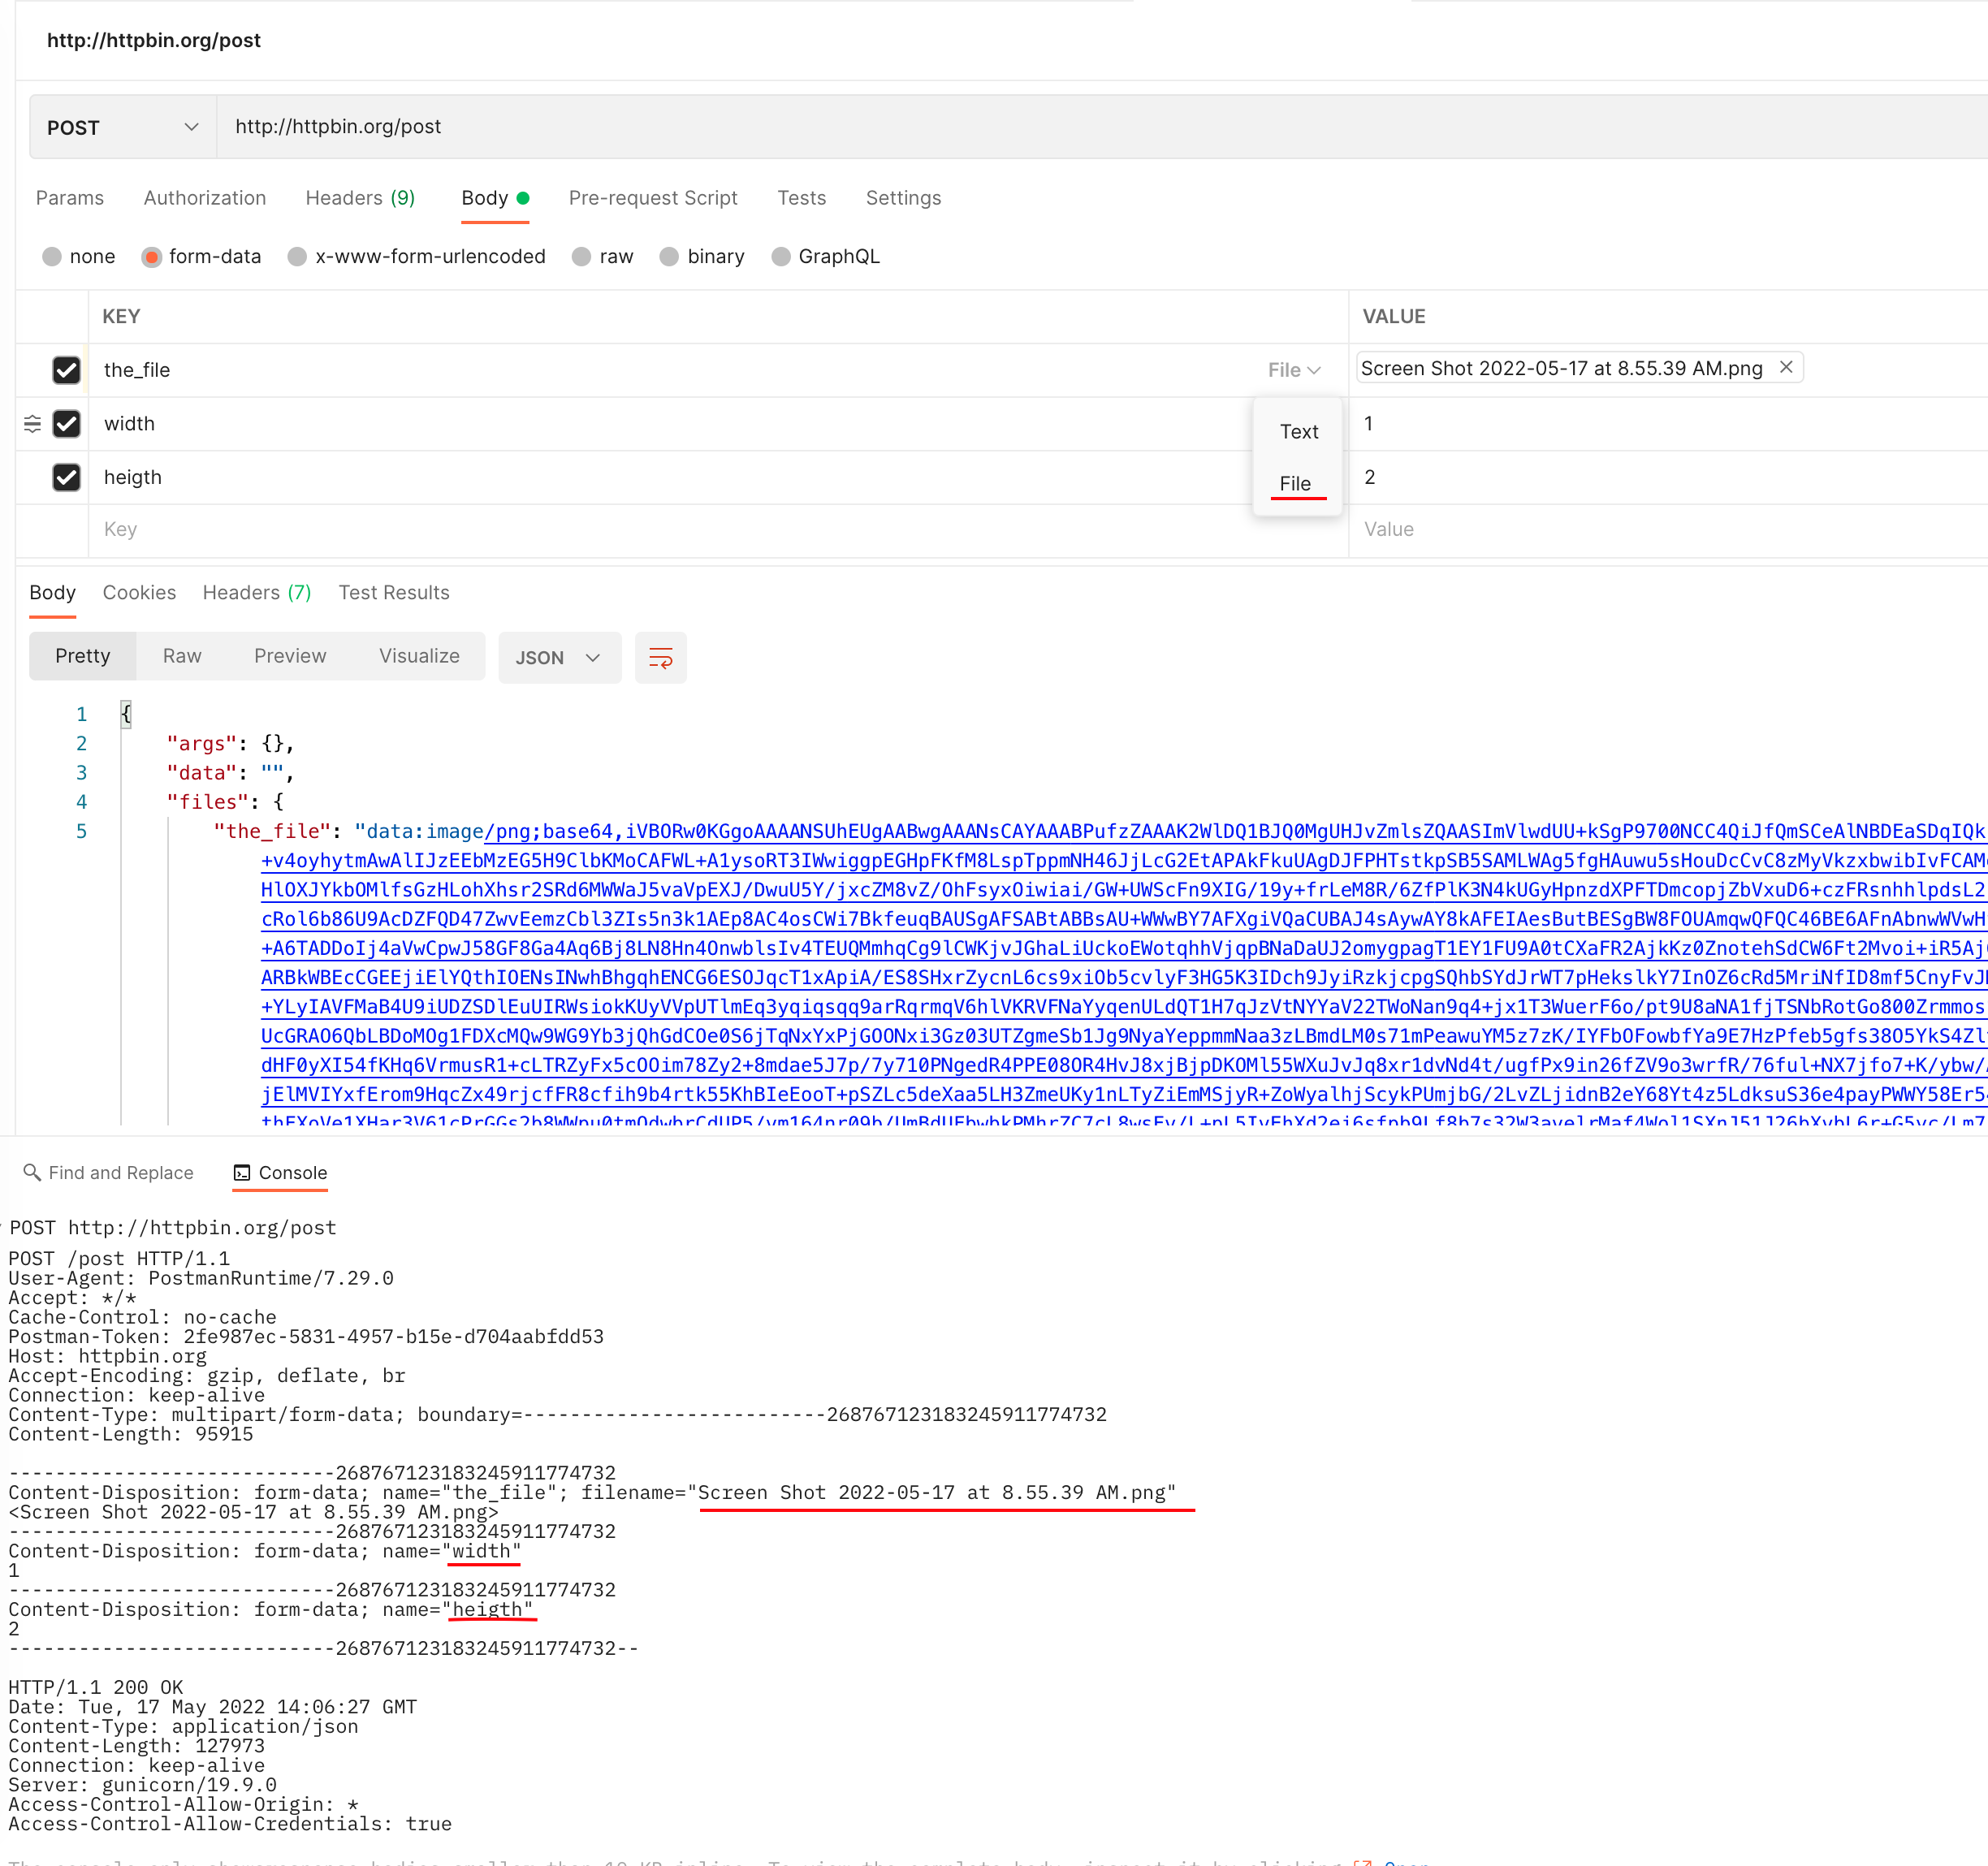Switch response view to Visualize

[419, 656]
